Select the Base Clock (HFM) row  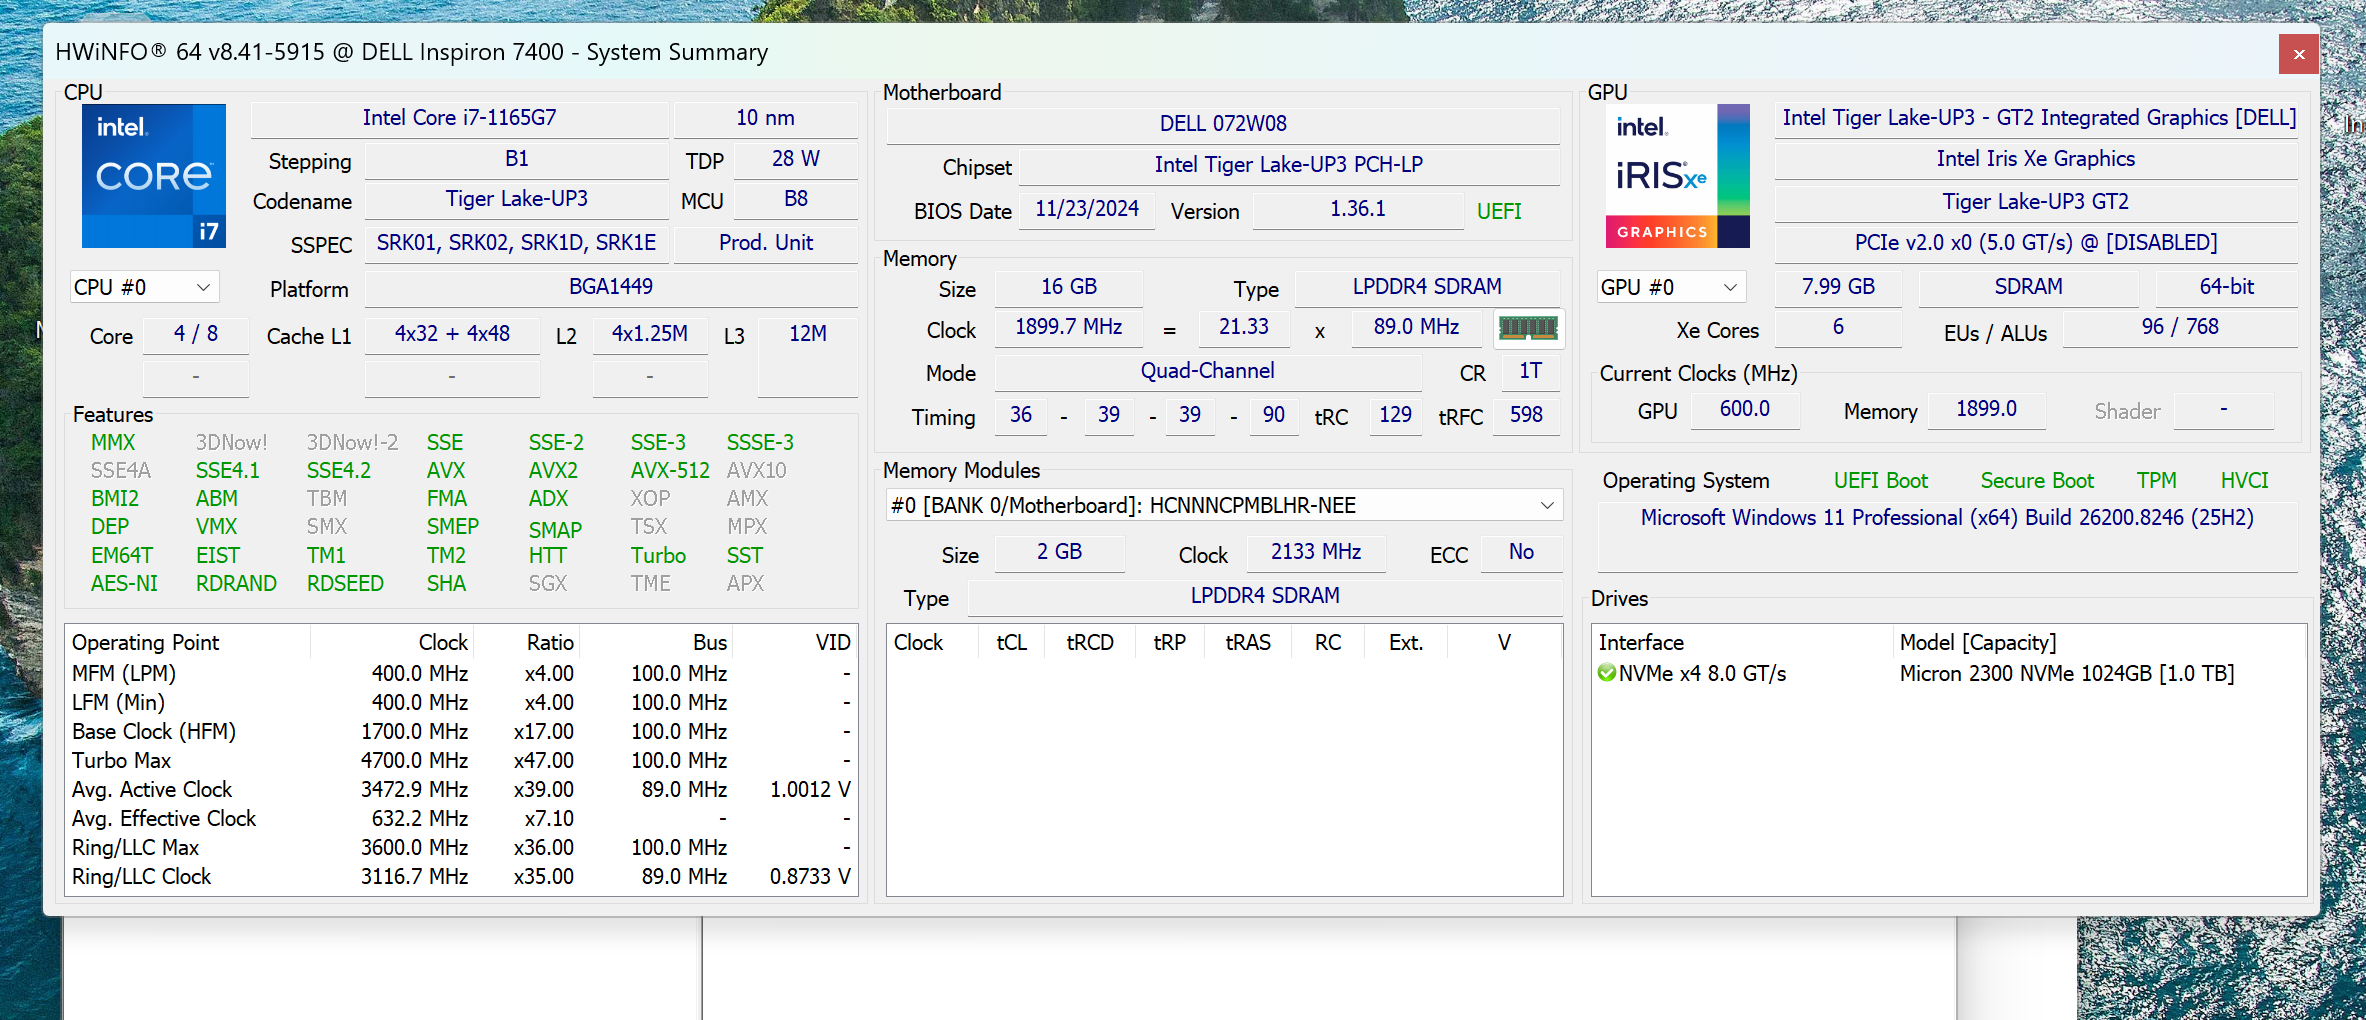(461, 732)
